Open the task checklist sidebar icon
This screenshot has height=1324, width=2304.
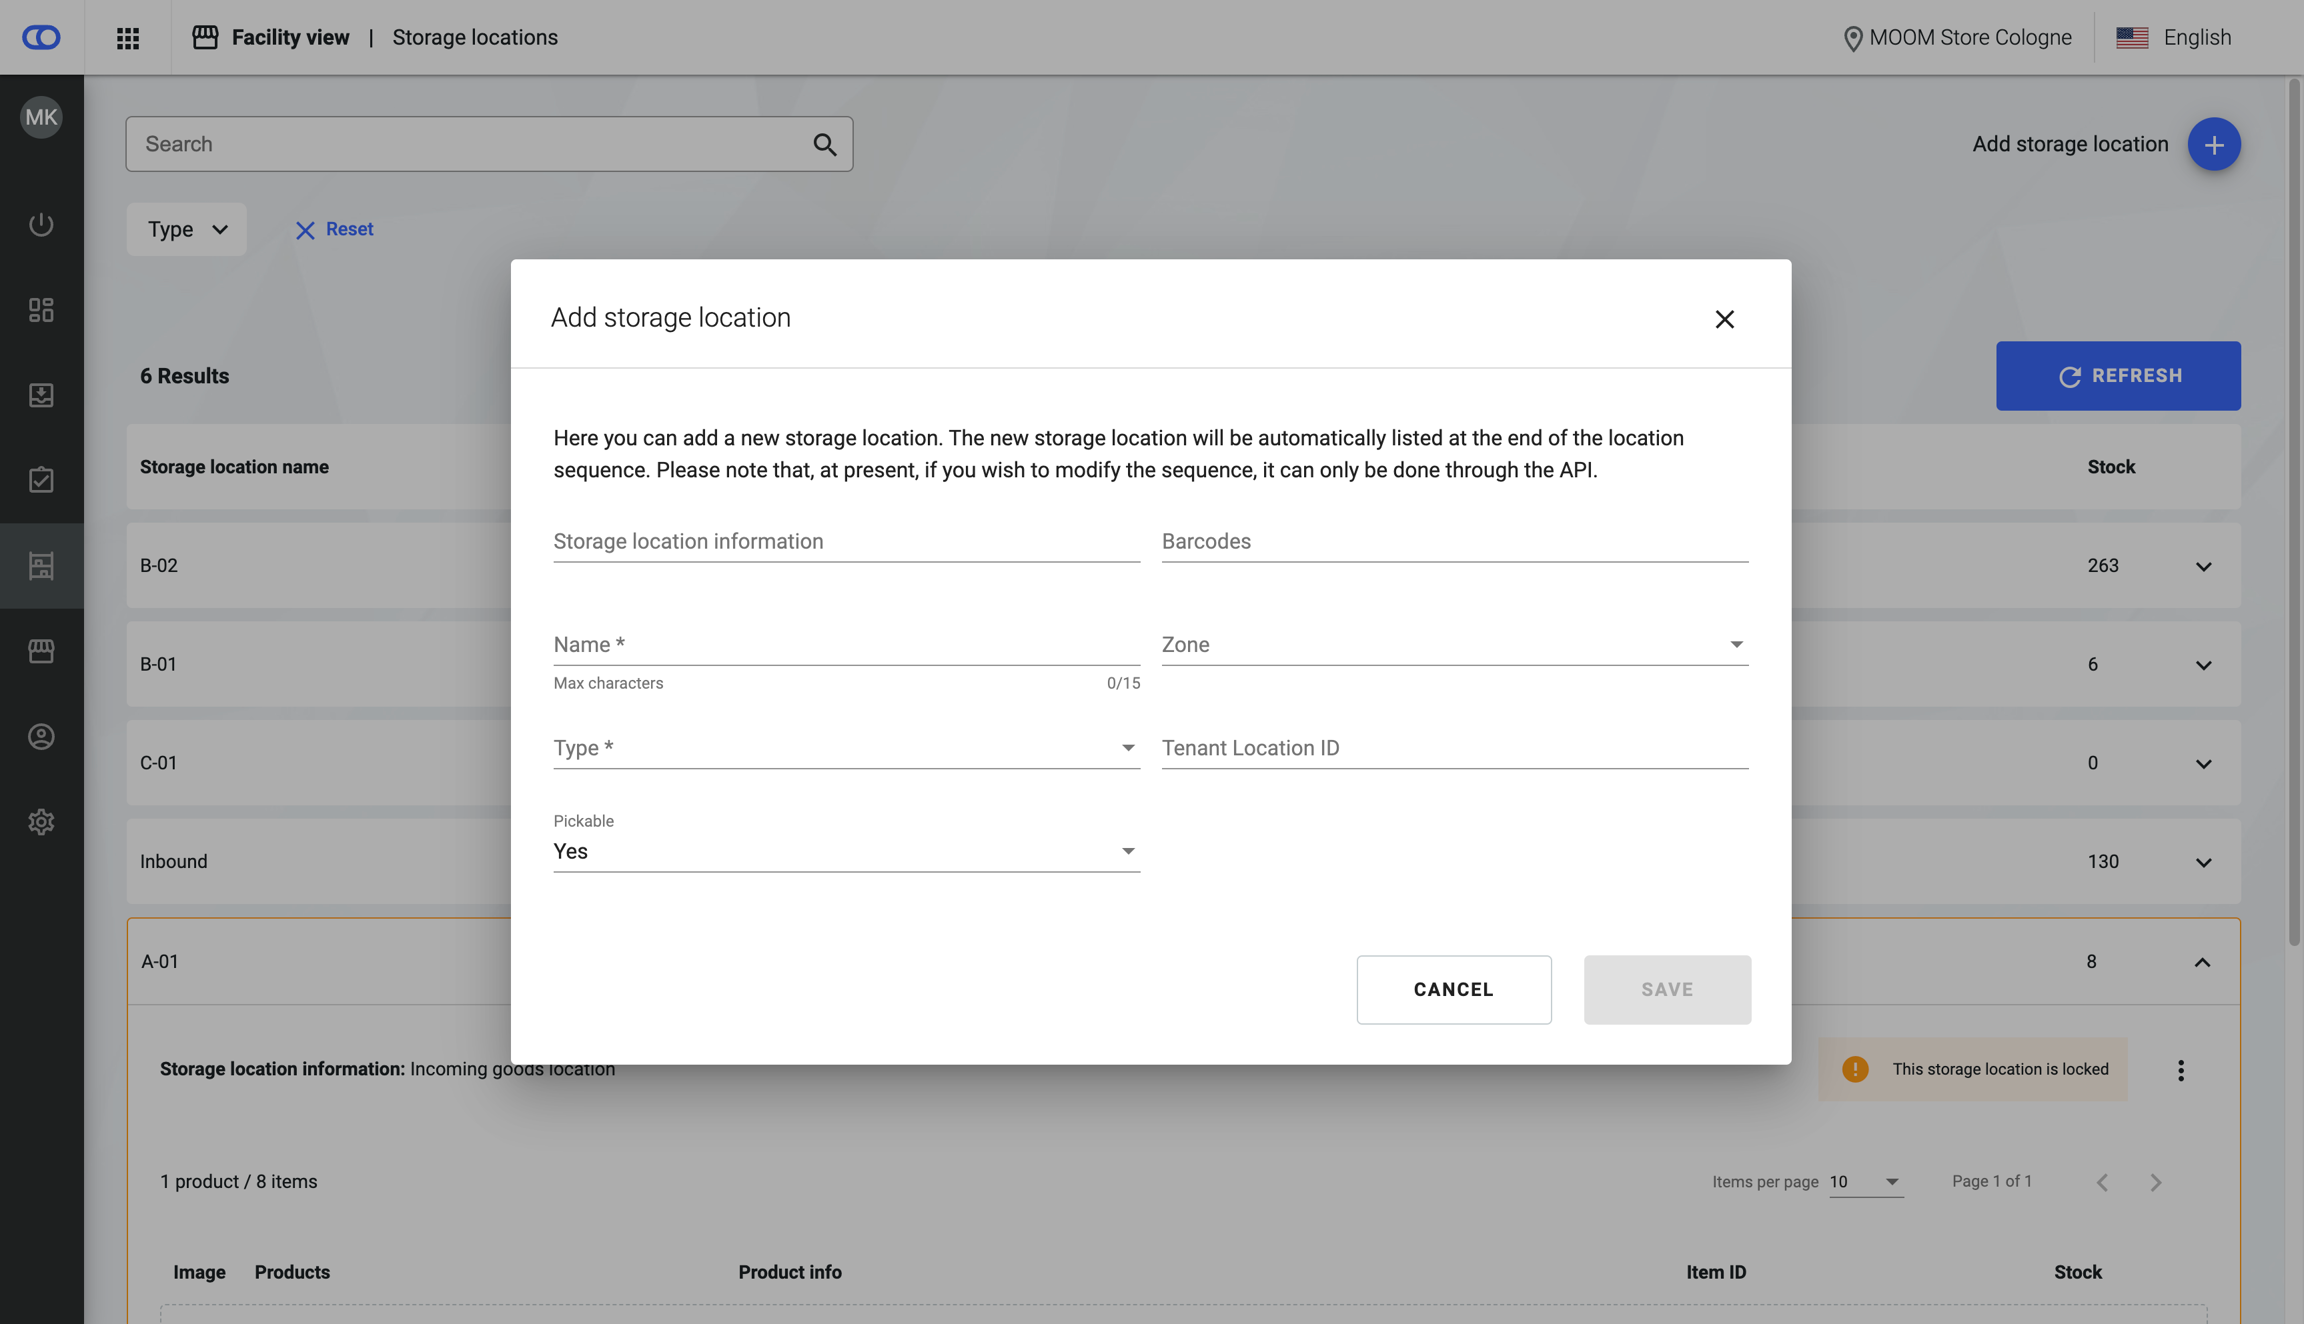pyautogui.click(x=41, y=480)
